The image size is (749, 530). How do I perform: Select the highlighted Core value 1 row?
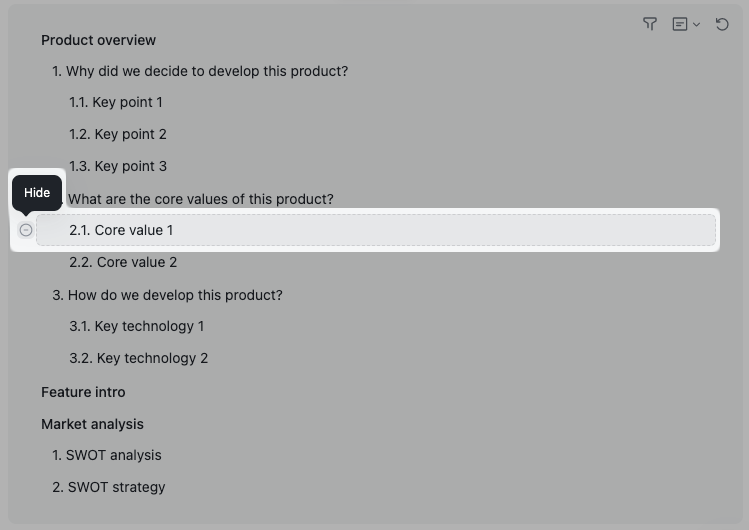[x=375, y=230]
